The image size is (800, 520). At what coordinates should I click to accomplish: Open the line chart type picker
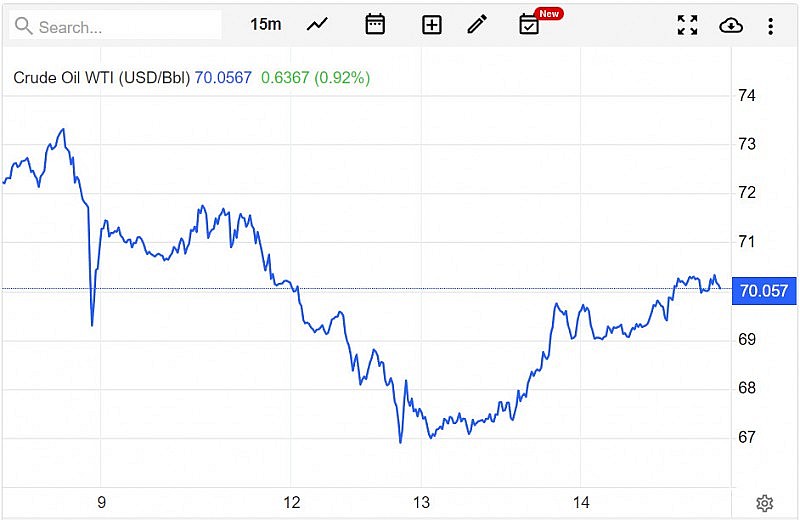coord(317,25)
